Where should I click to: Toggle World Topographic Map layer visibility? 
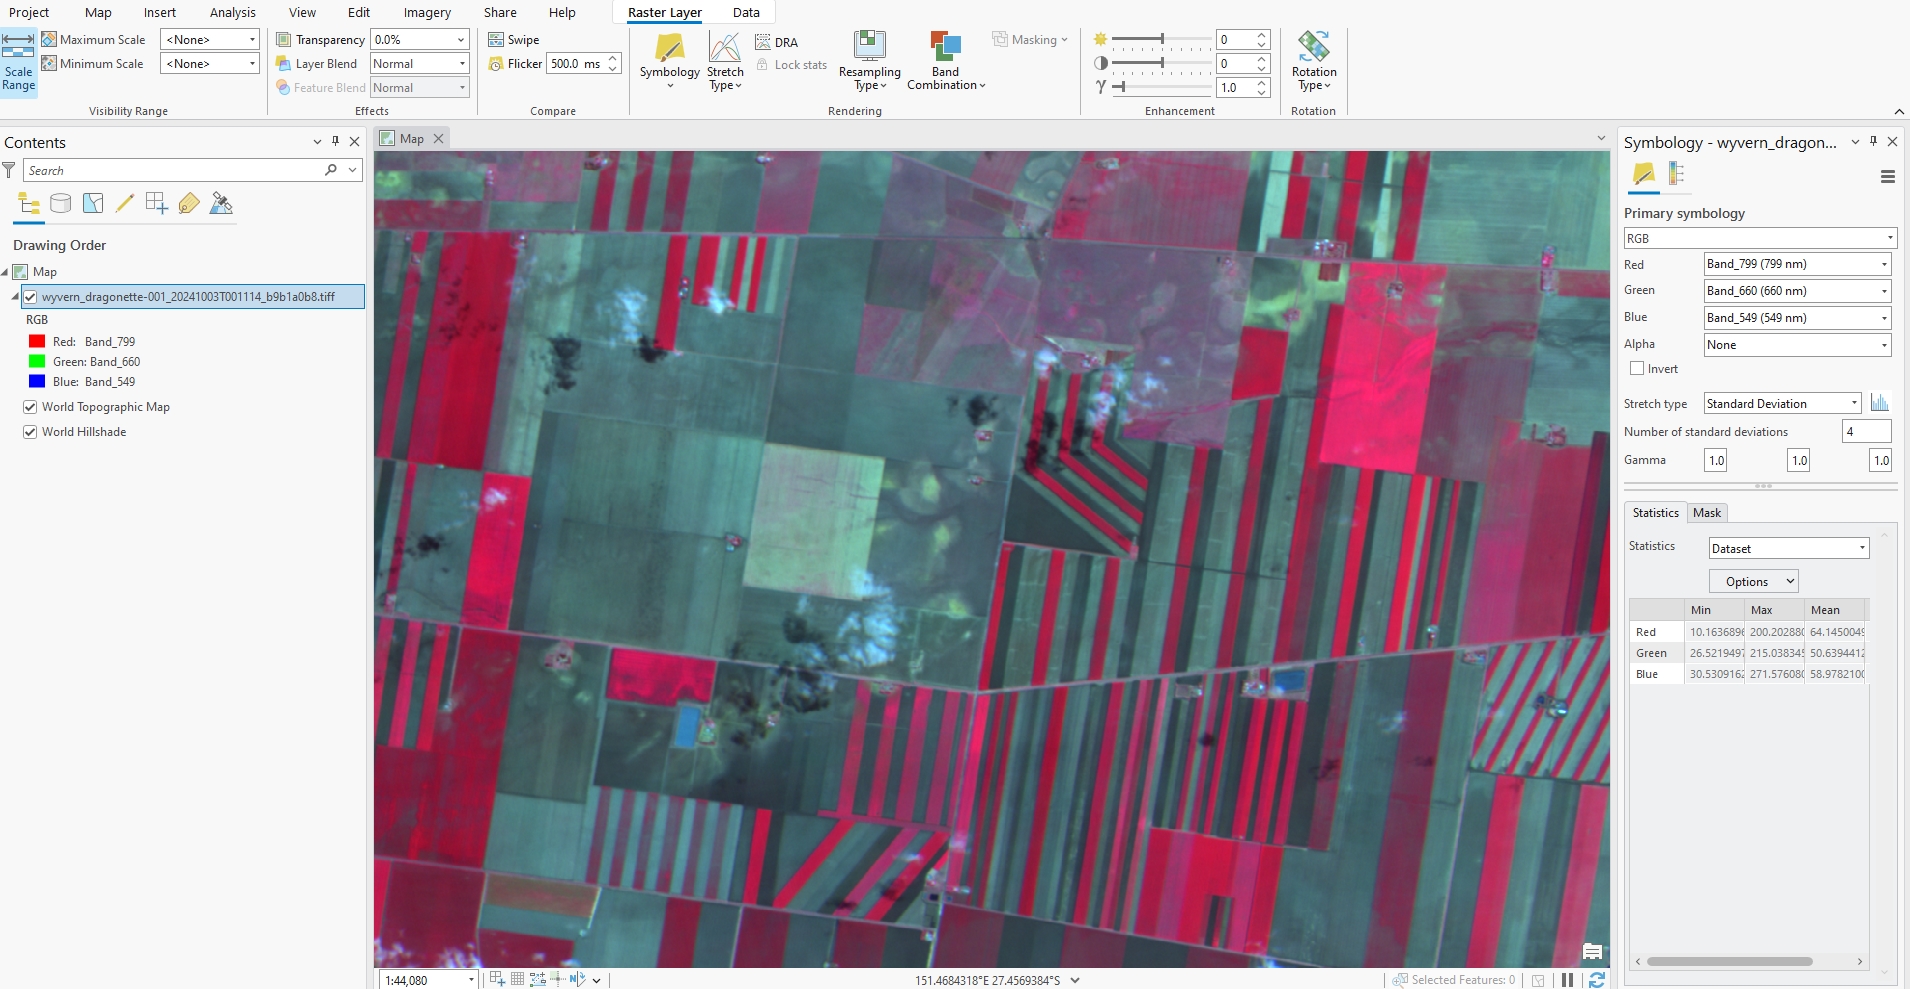coord(31,407)
